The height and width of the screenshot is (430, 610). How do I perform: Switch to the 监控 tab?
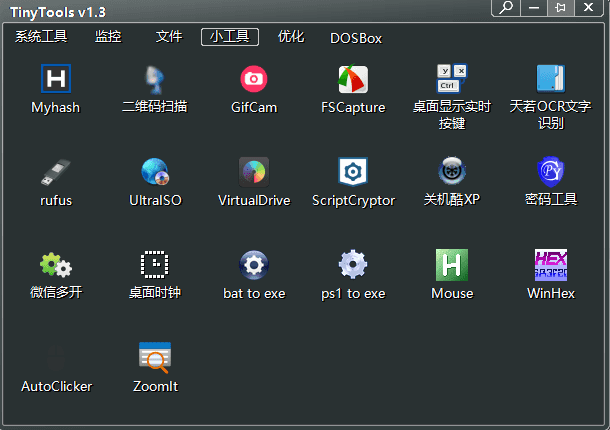tap(108, 37)
